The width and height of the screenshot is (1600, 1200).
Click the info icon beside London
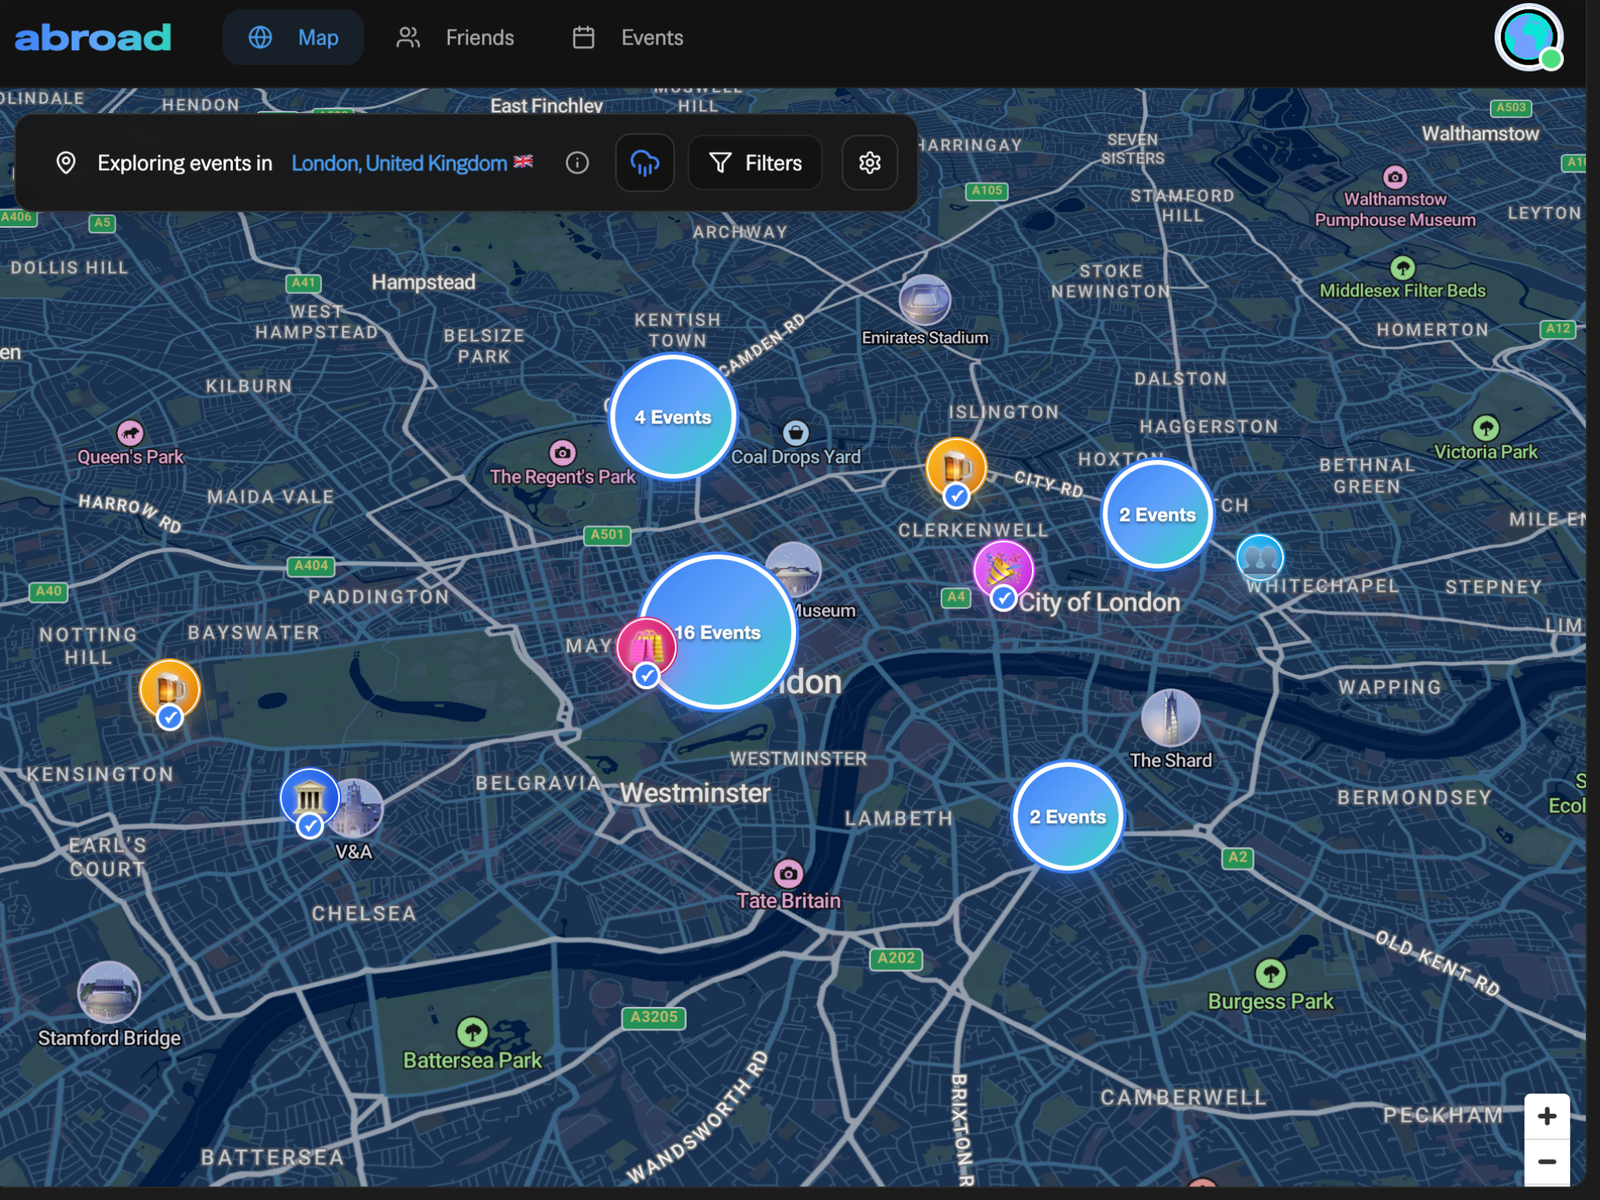click(x=577, y=163)
